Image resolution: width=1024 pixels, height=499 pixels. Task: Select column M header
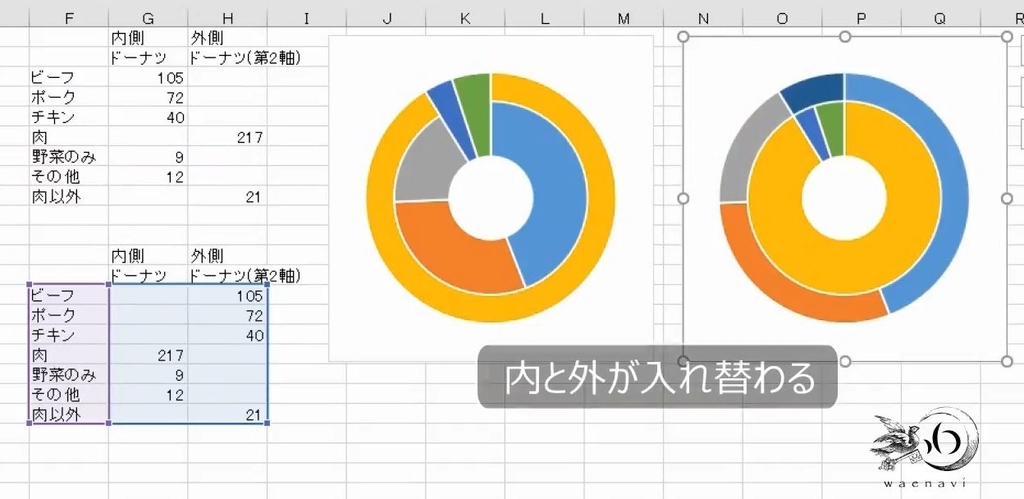(624, 18)
